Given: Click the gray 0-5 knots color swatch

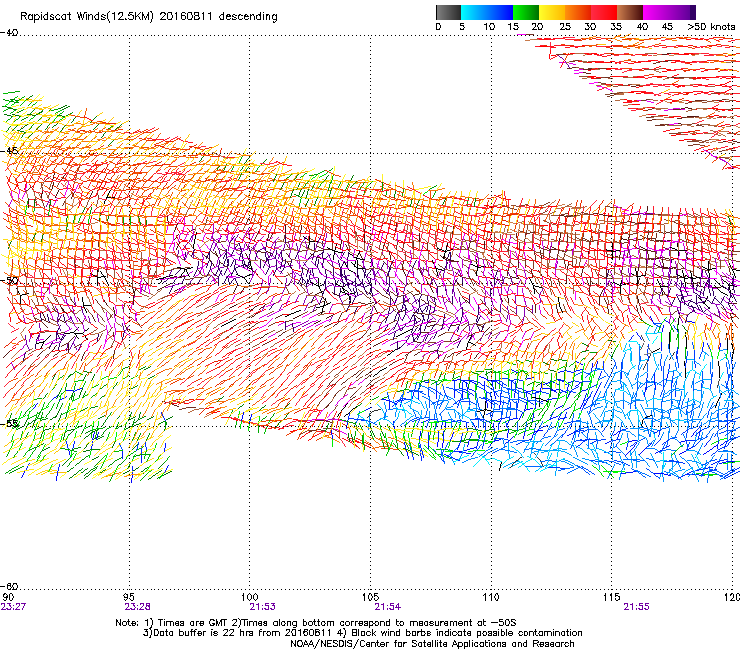Looking at the screenshot, I should click(448, 12).
